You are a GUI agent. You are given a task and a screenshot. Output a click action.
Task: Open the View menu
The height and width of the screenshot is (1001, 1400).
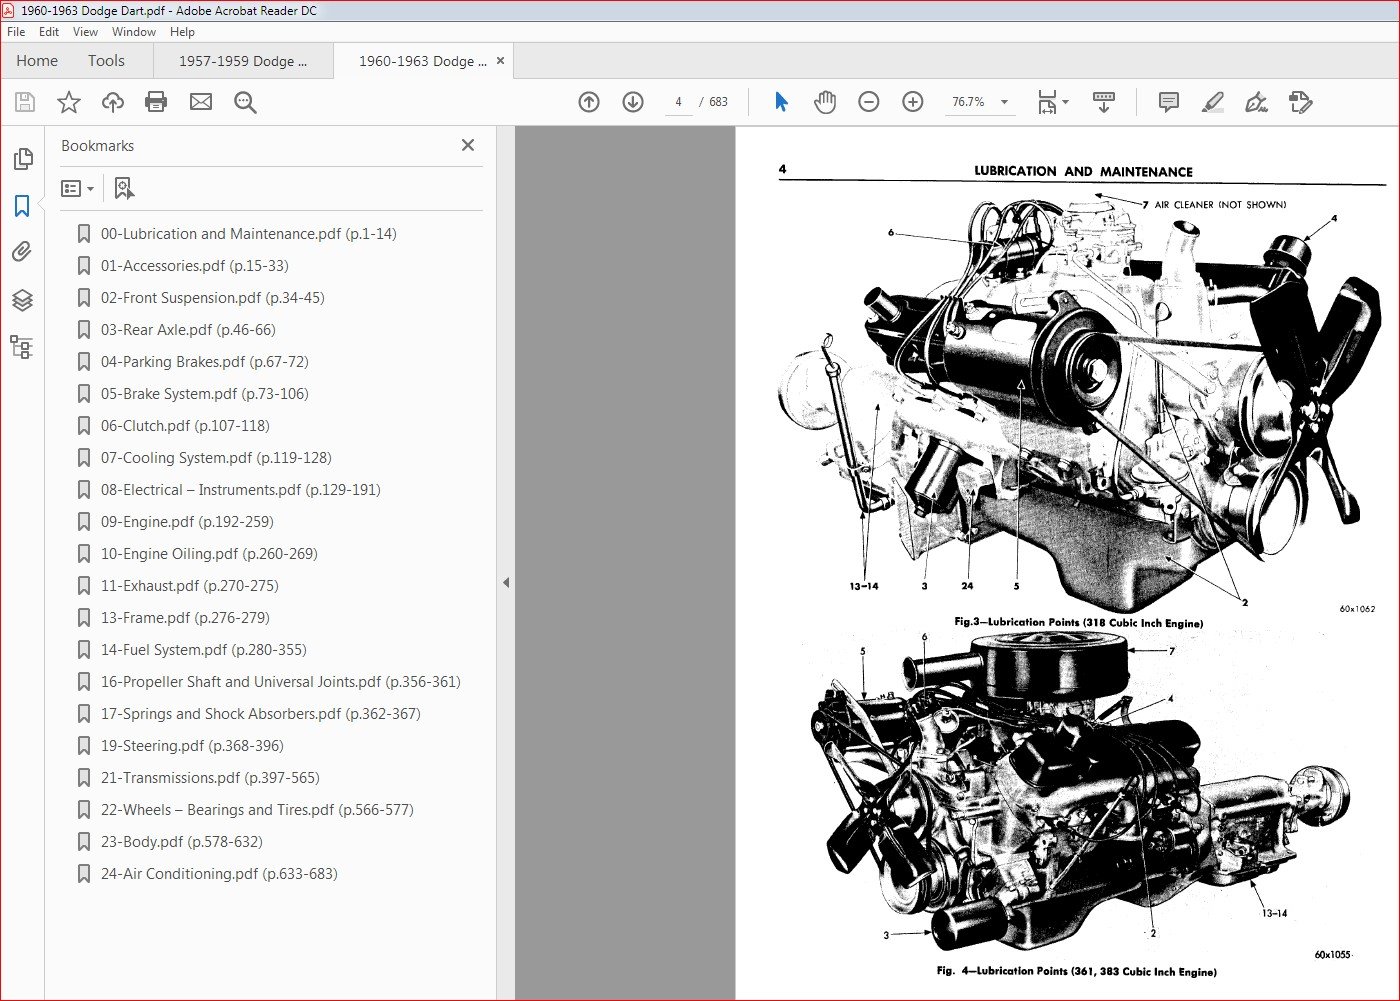coord(86,32)
